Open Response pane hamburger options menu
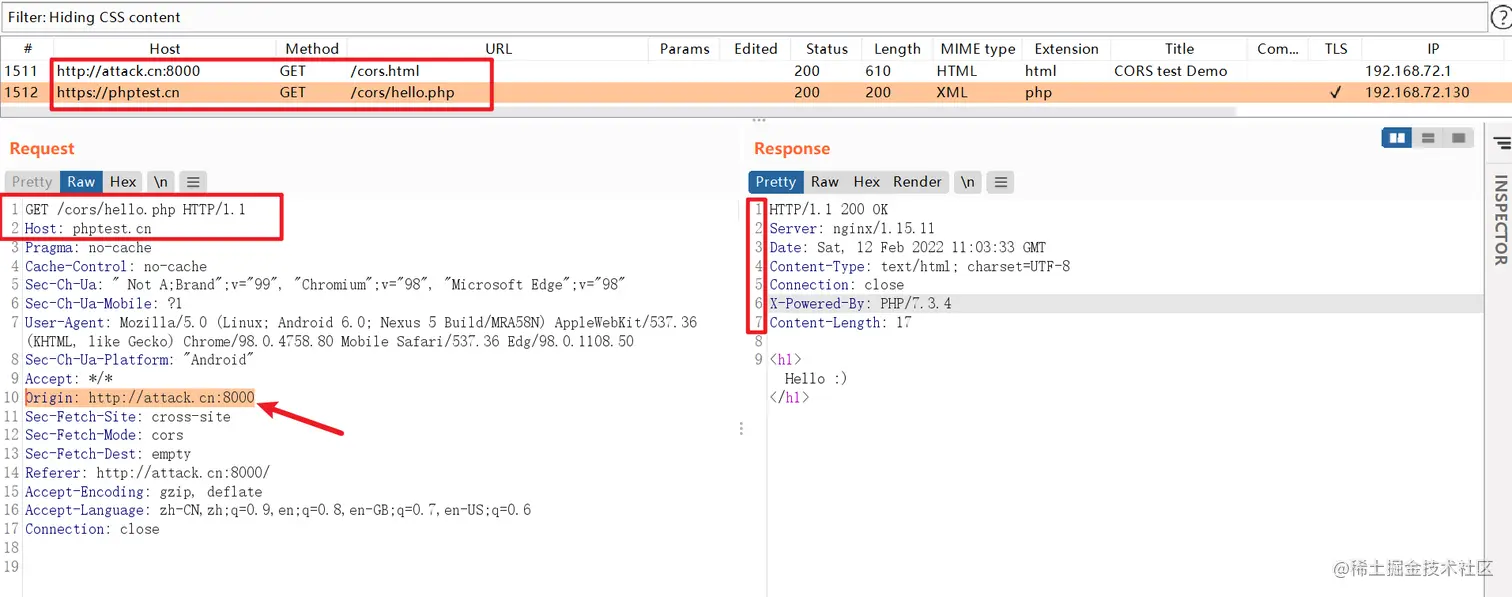Viewport: 1512px width, 597px height. pos(1000,181)
